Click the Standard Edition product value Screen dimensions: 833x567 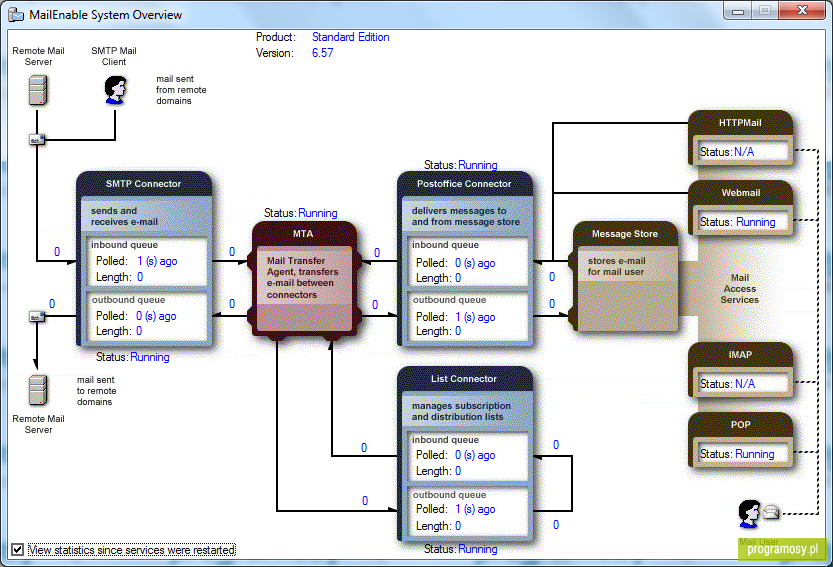pyautogui.click(x=351, y=37)
